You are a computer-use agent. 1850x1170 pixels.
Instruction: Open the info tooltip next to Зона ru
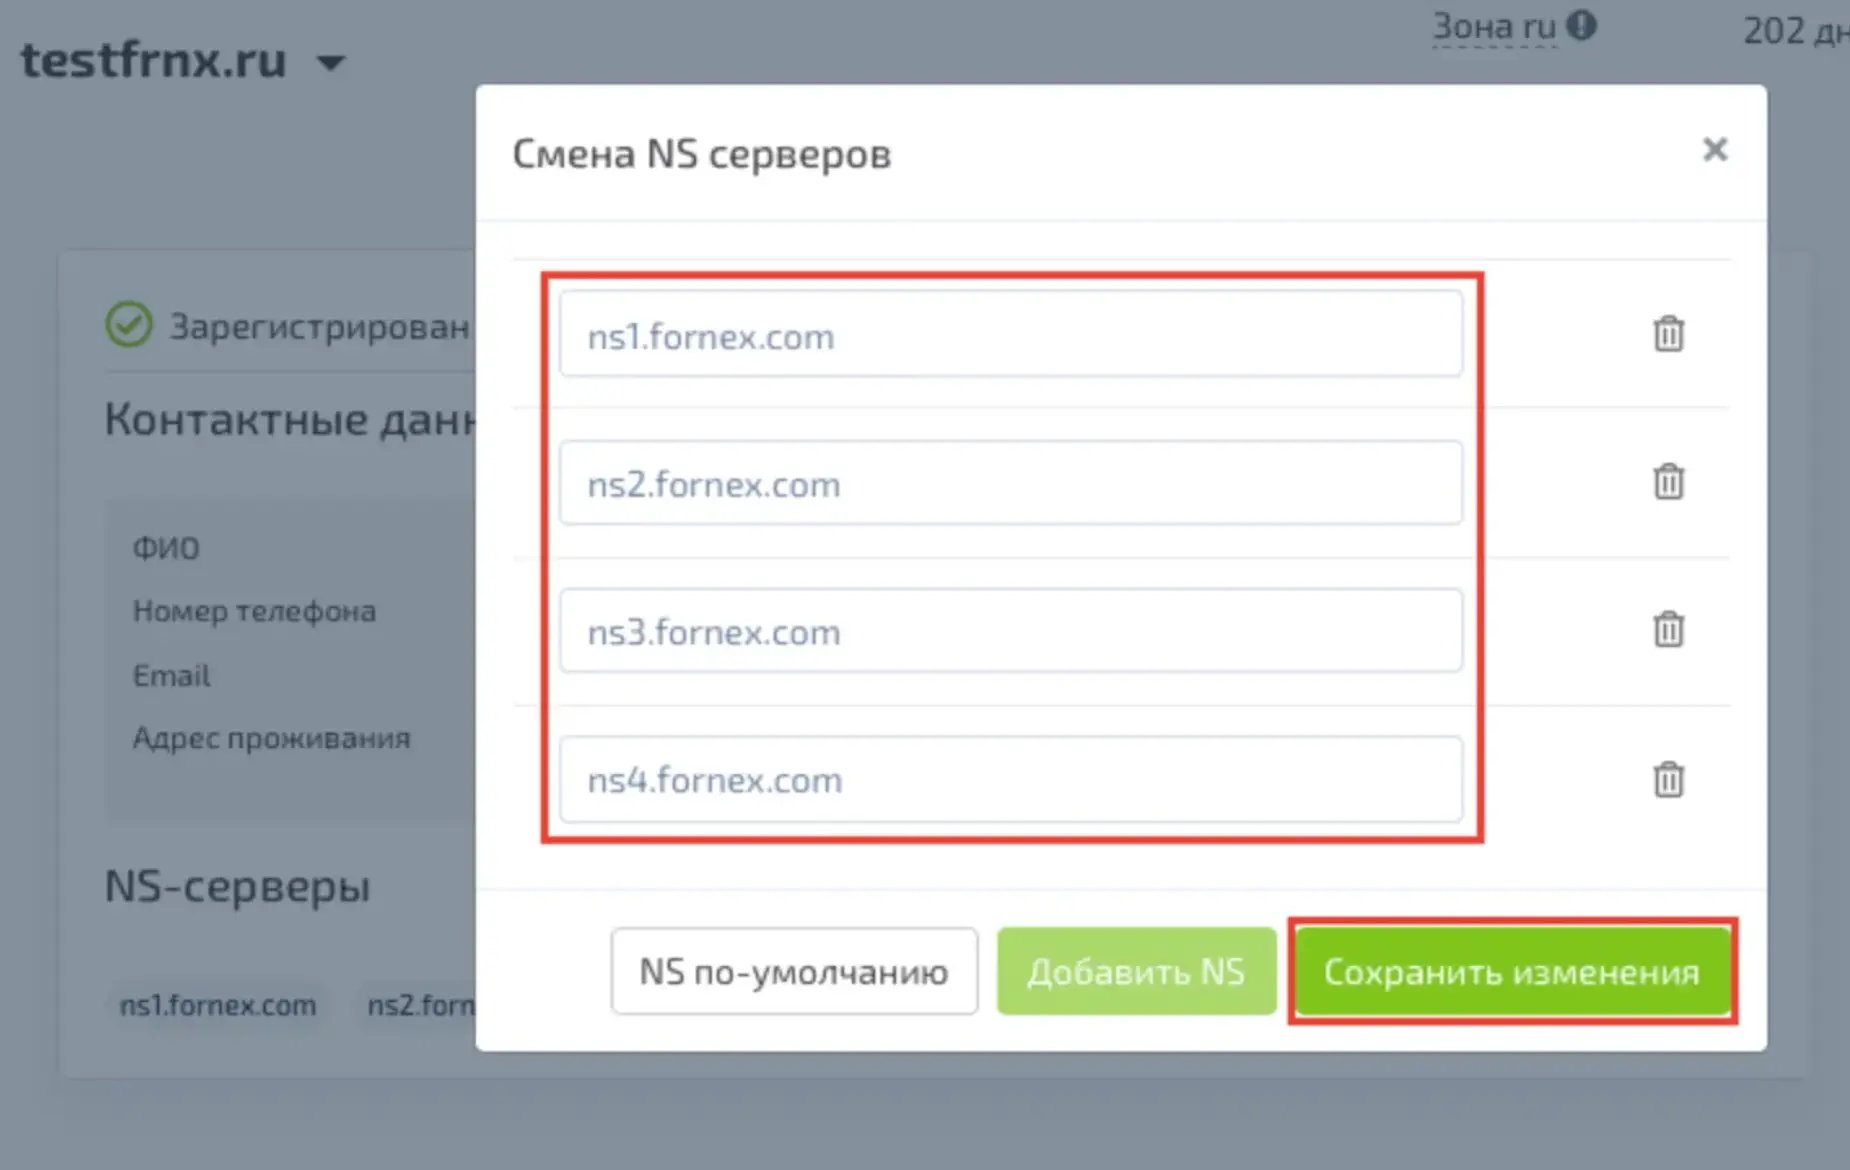(1583, 26)
